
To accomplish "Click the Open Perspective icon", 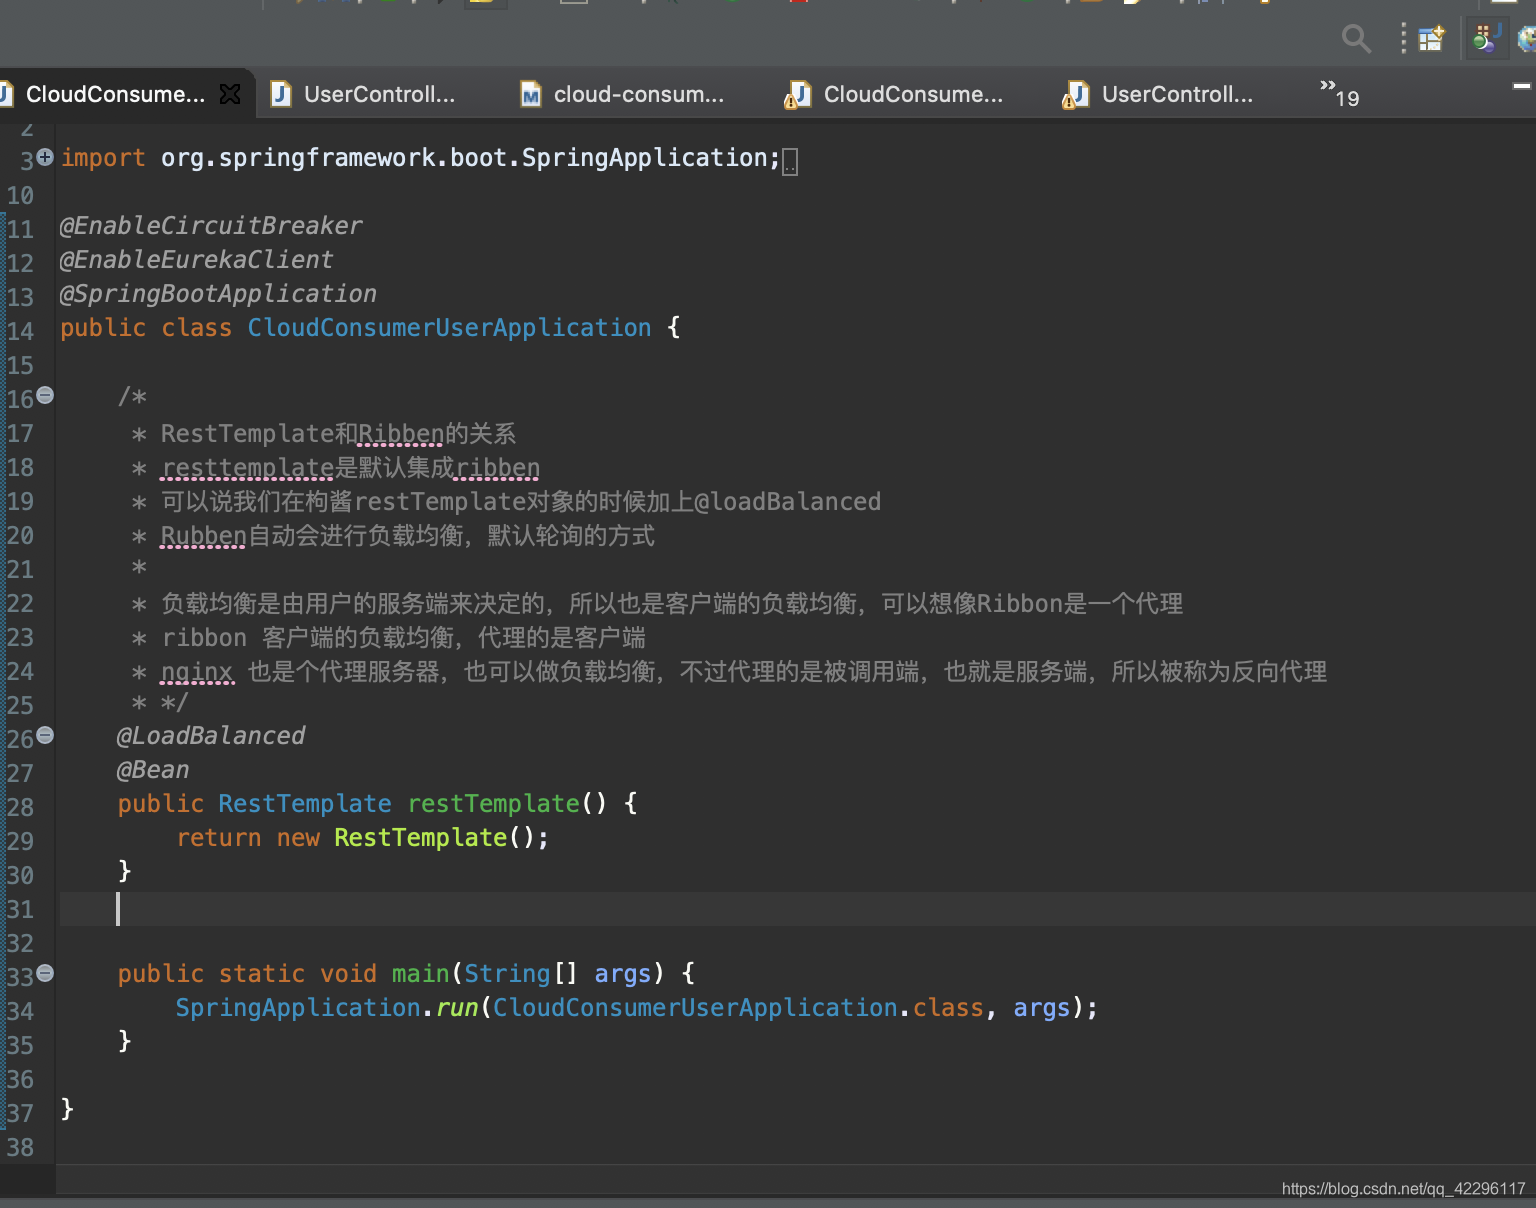I will pyautogui.click(x=1432, y=39).
